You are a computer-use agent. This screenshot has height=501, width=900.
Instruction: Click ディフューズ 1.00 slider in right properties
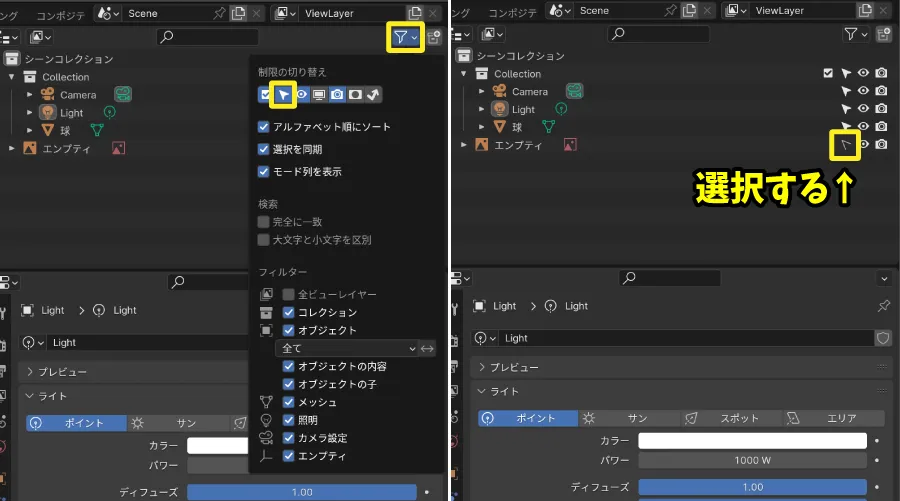pos(752,487)
